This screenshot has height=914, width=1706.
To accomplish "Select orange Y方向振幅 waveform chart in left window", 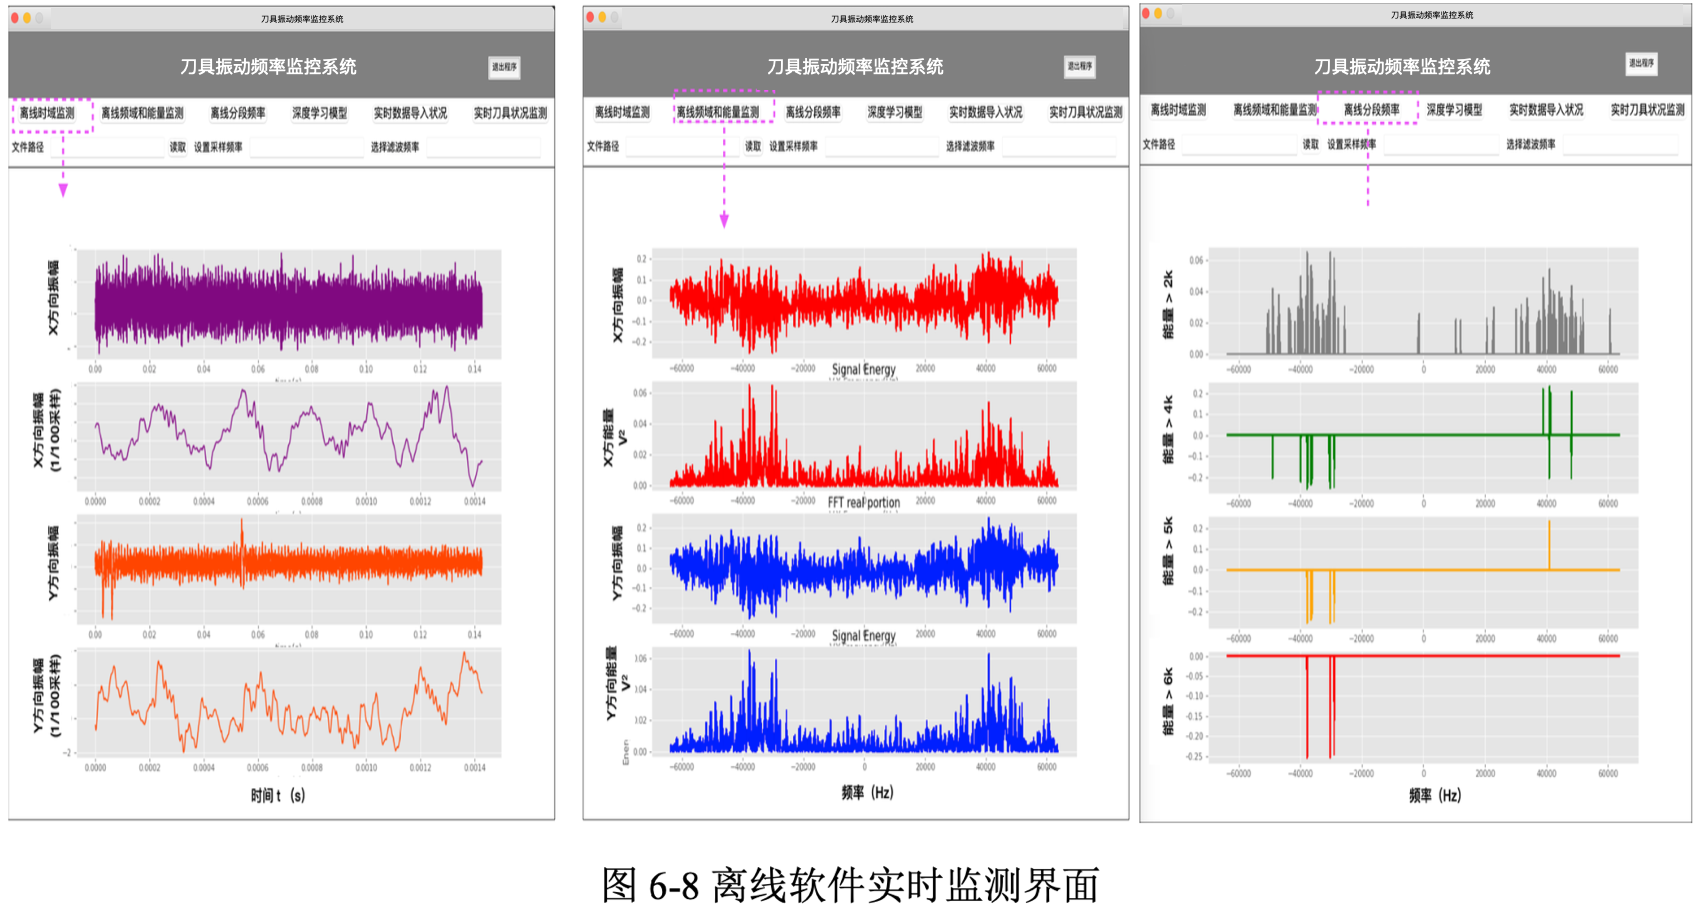I will click(289, 570).
